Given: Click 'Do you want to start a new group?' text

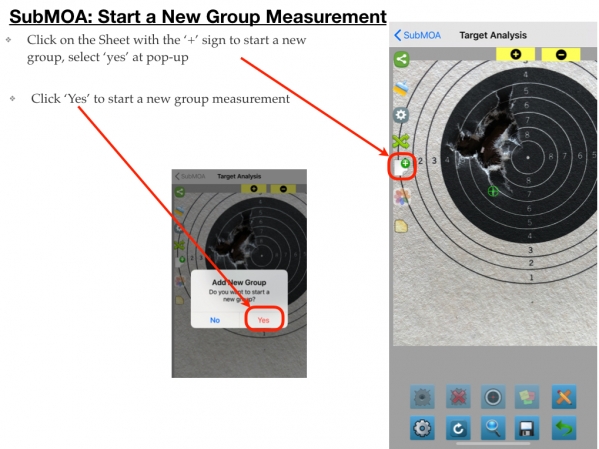Looking at the screenshot, I should [239, 295].
